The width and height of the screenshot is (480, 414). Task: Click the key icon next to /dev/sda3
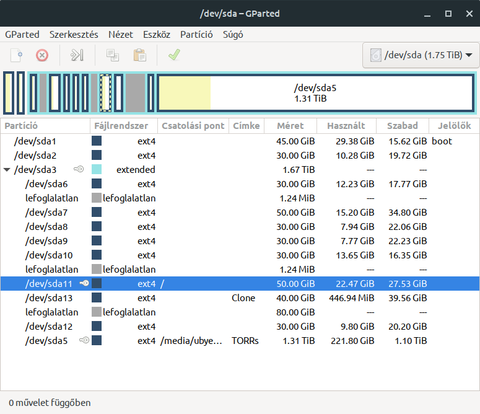tap(79, 169)
